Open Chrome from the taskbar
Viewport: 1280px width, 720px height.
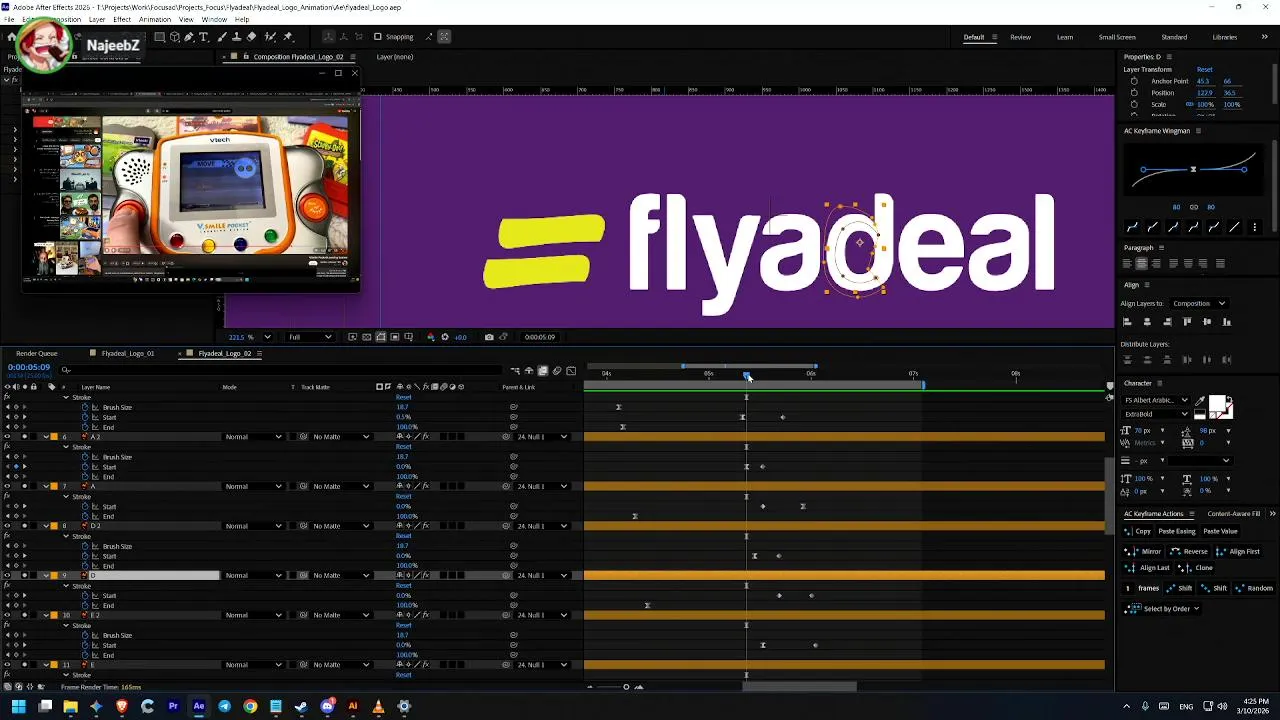click(250, 706)
